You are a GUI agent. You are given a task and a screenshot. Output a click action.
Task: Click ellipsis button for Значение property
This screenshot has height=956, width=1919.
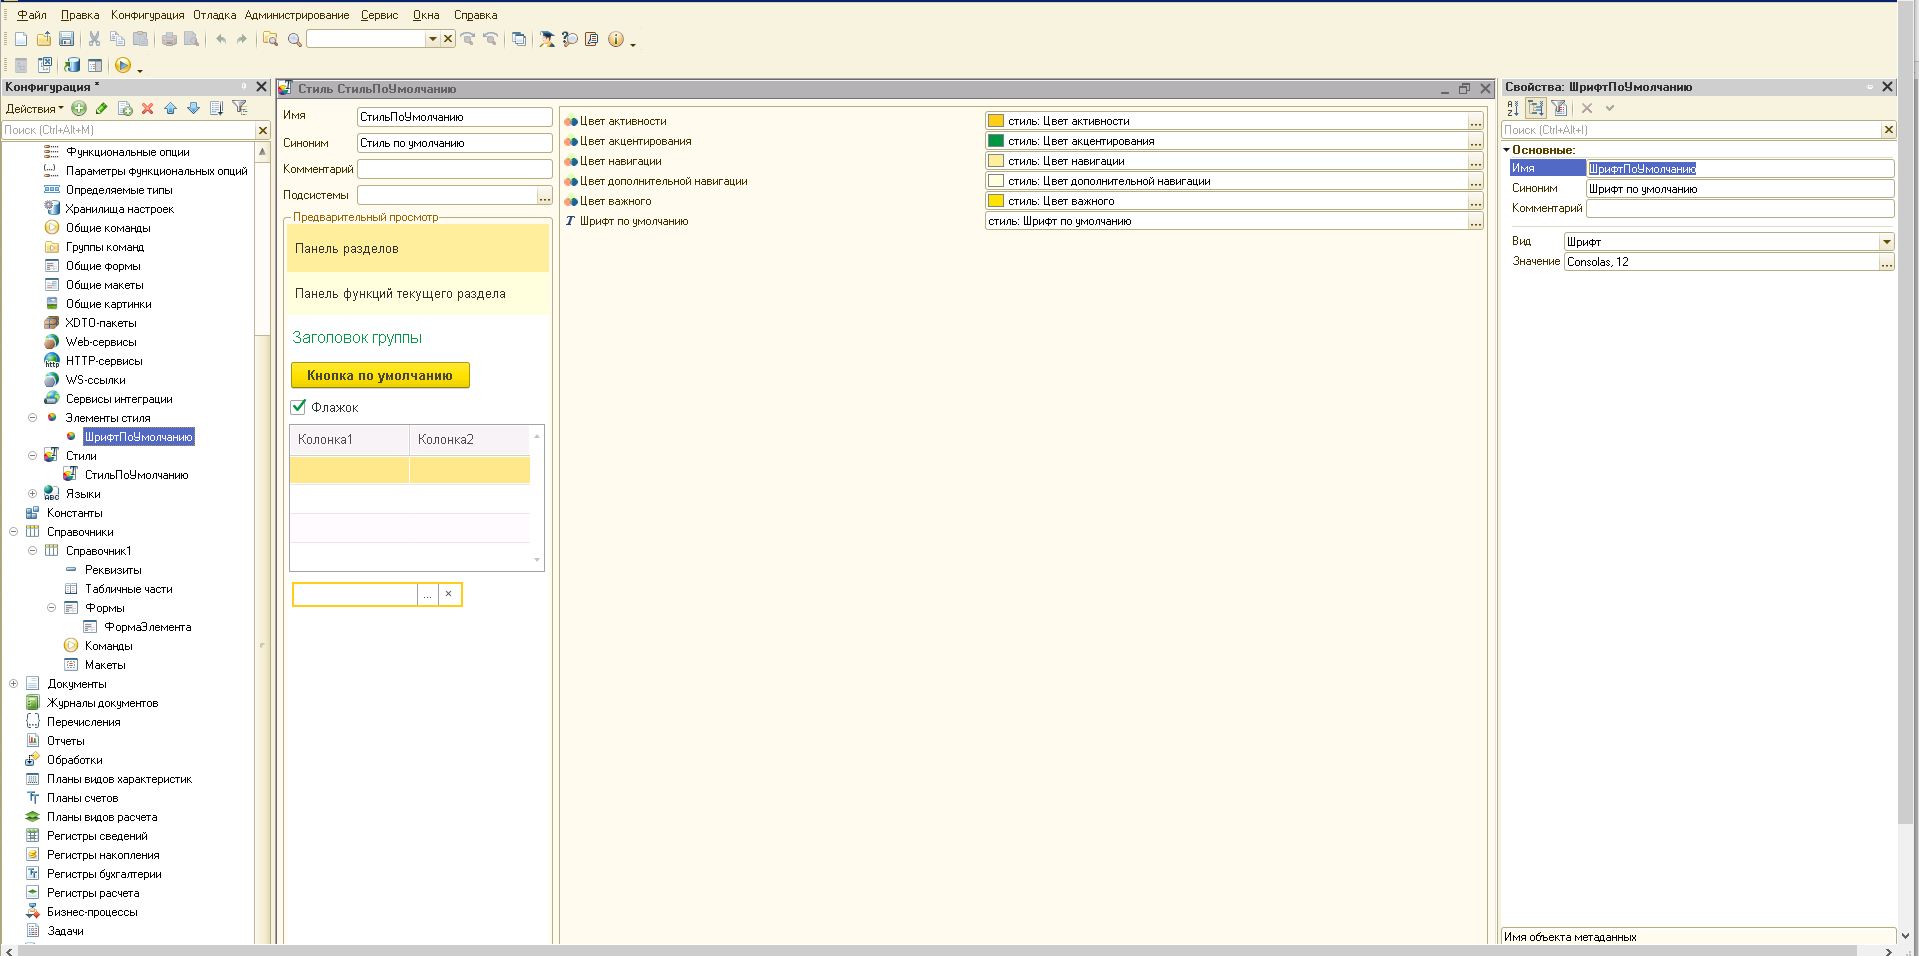click(x=1886, y=262)
